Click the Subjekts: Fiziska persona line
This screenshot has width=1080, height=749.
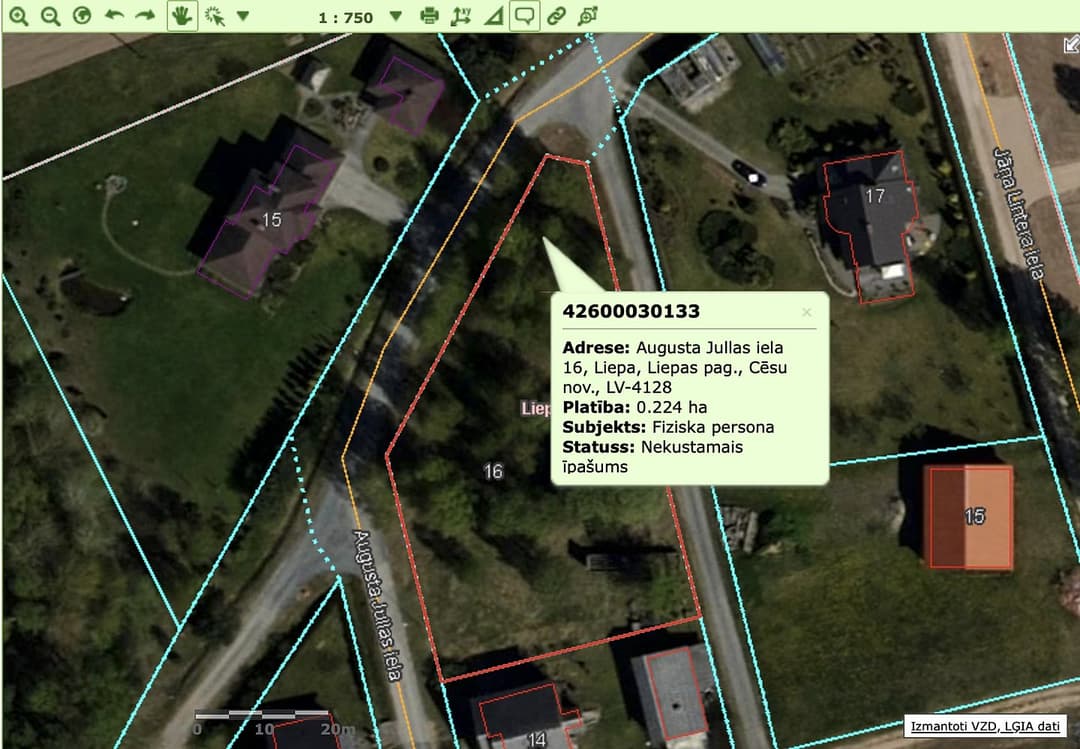tap(668, 427)
